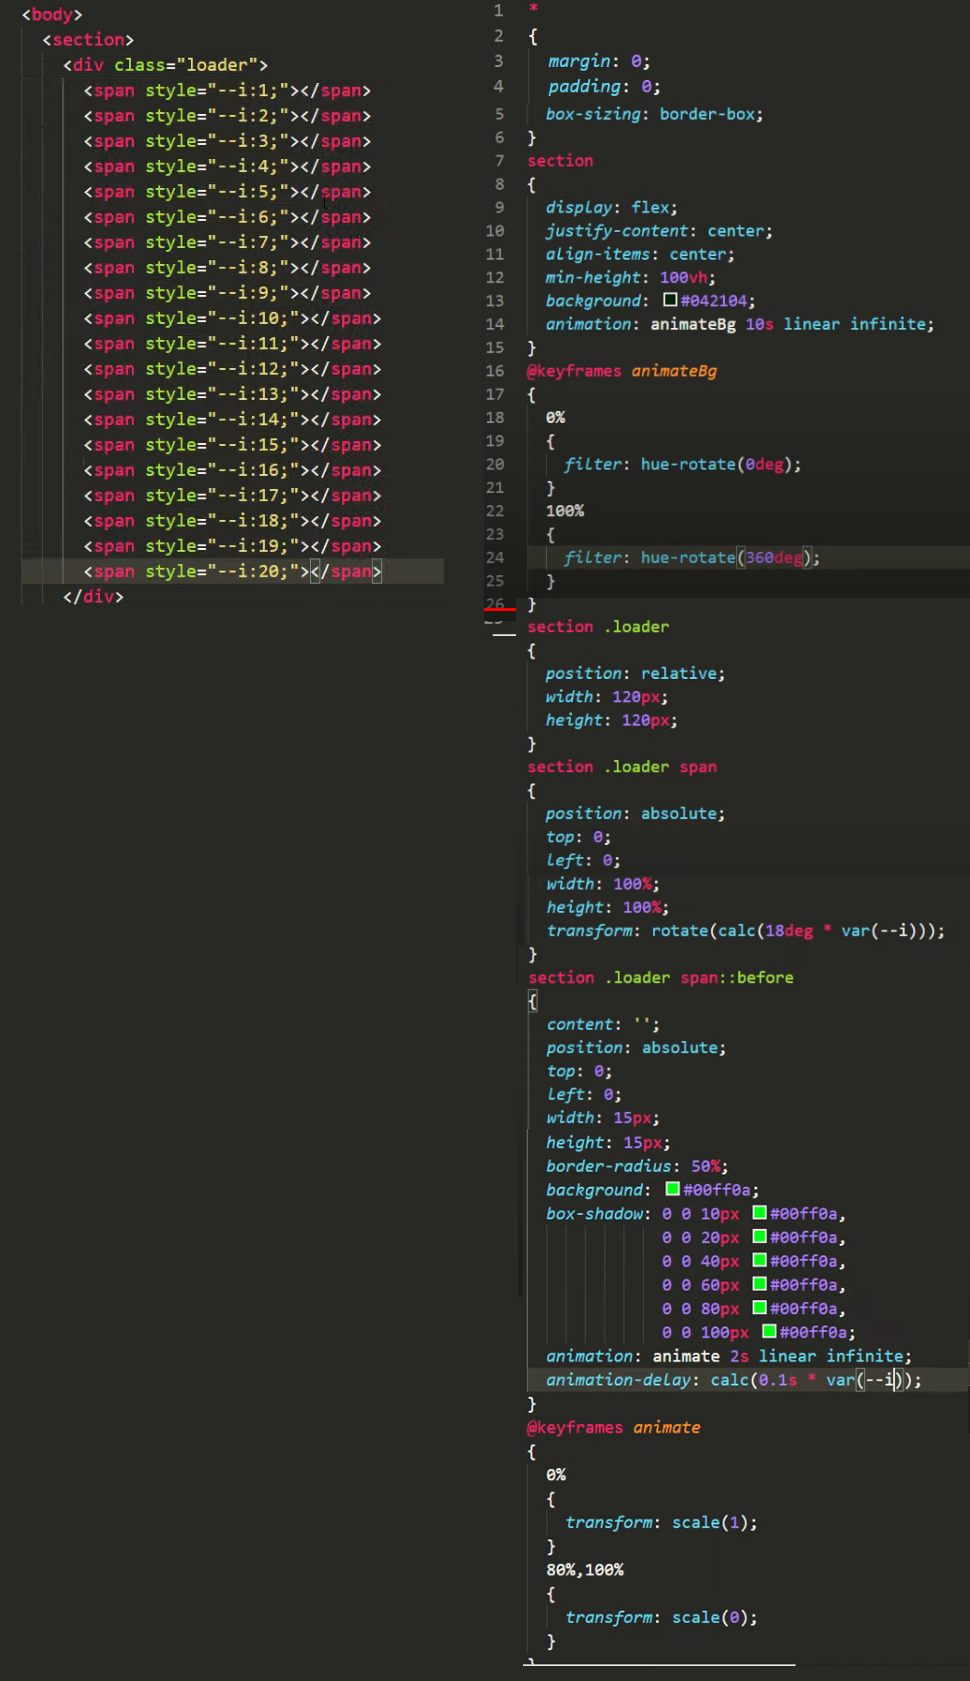Viewport: 970px width, 1681px height.
Task: Click the animateBg 10s linear infinite line
Action: [739, 324]
